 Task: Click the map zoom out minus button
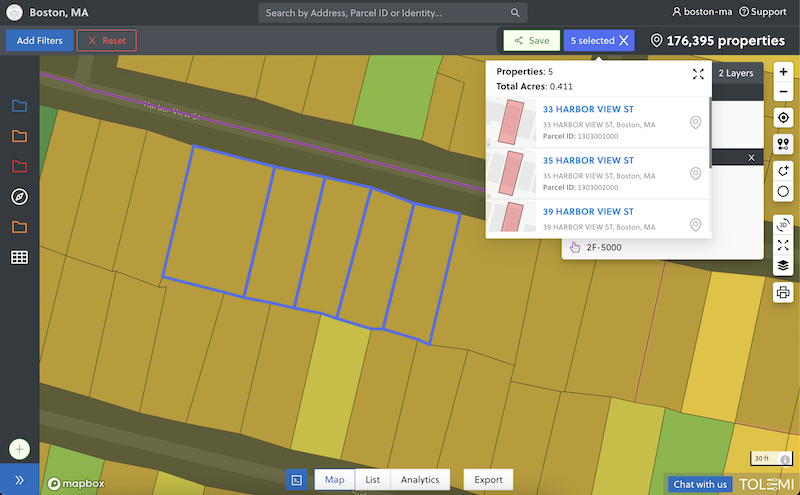tap(783, 92)
